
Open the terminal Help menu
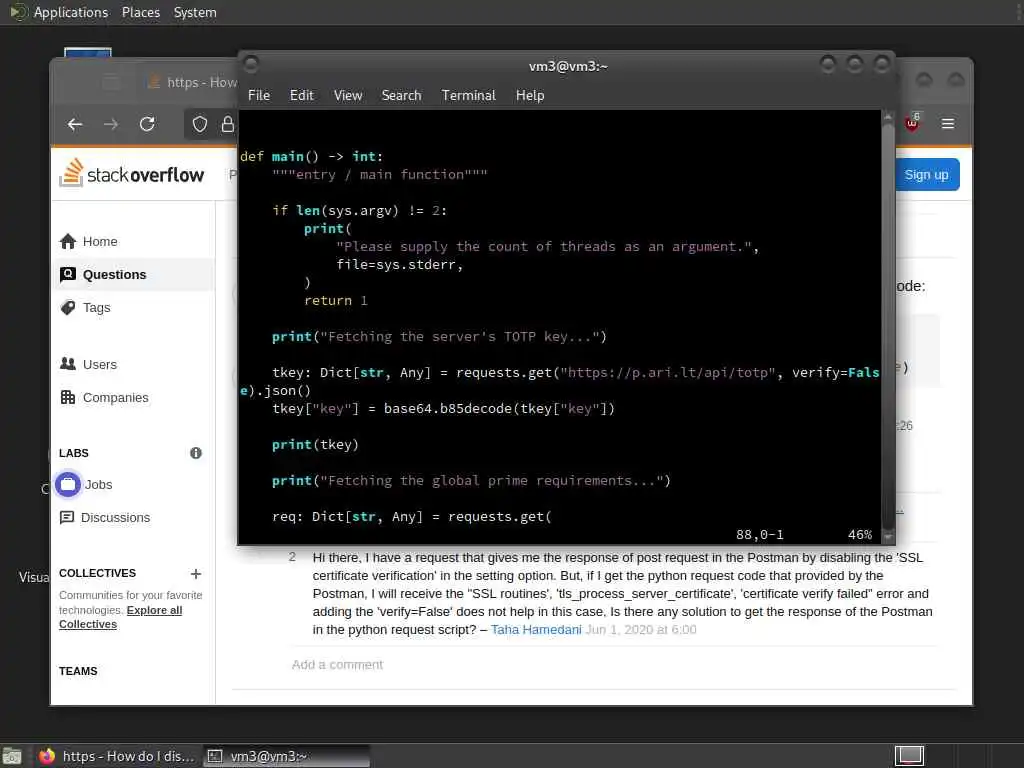coord(530,95)
